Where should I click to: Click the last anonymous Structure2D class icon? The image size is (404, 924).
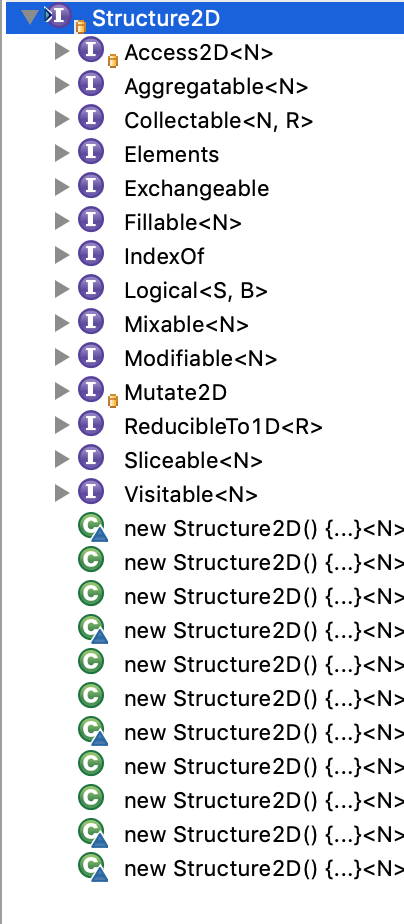click(x=92, y=867)
